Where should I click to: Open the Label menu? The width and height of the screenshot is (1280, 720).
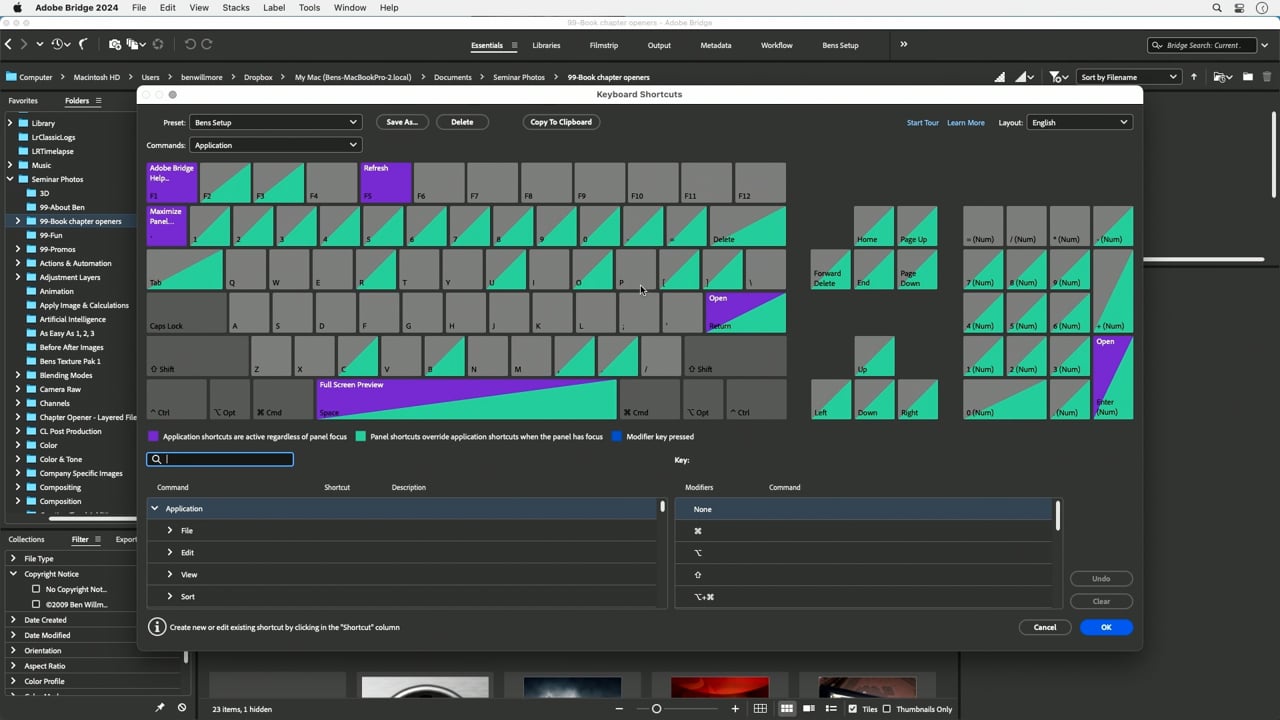273,8
